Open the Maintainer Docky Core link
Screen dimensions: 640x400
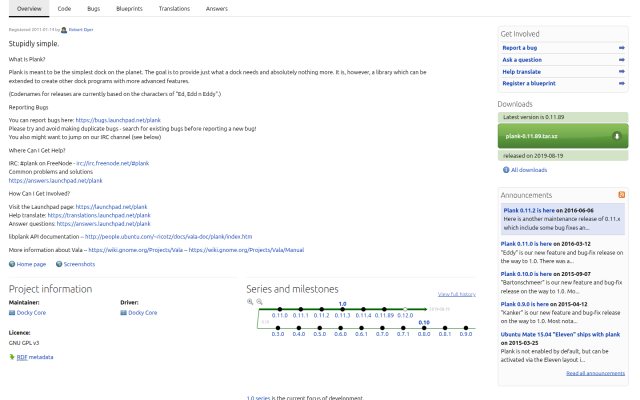[31, 313]
